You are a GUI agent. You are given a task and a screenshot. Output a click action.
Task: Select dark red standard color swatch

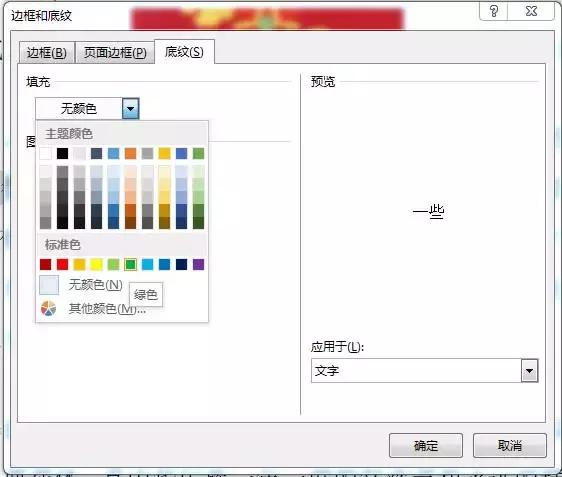46,264
